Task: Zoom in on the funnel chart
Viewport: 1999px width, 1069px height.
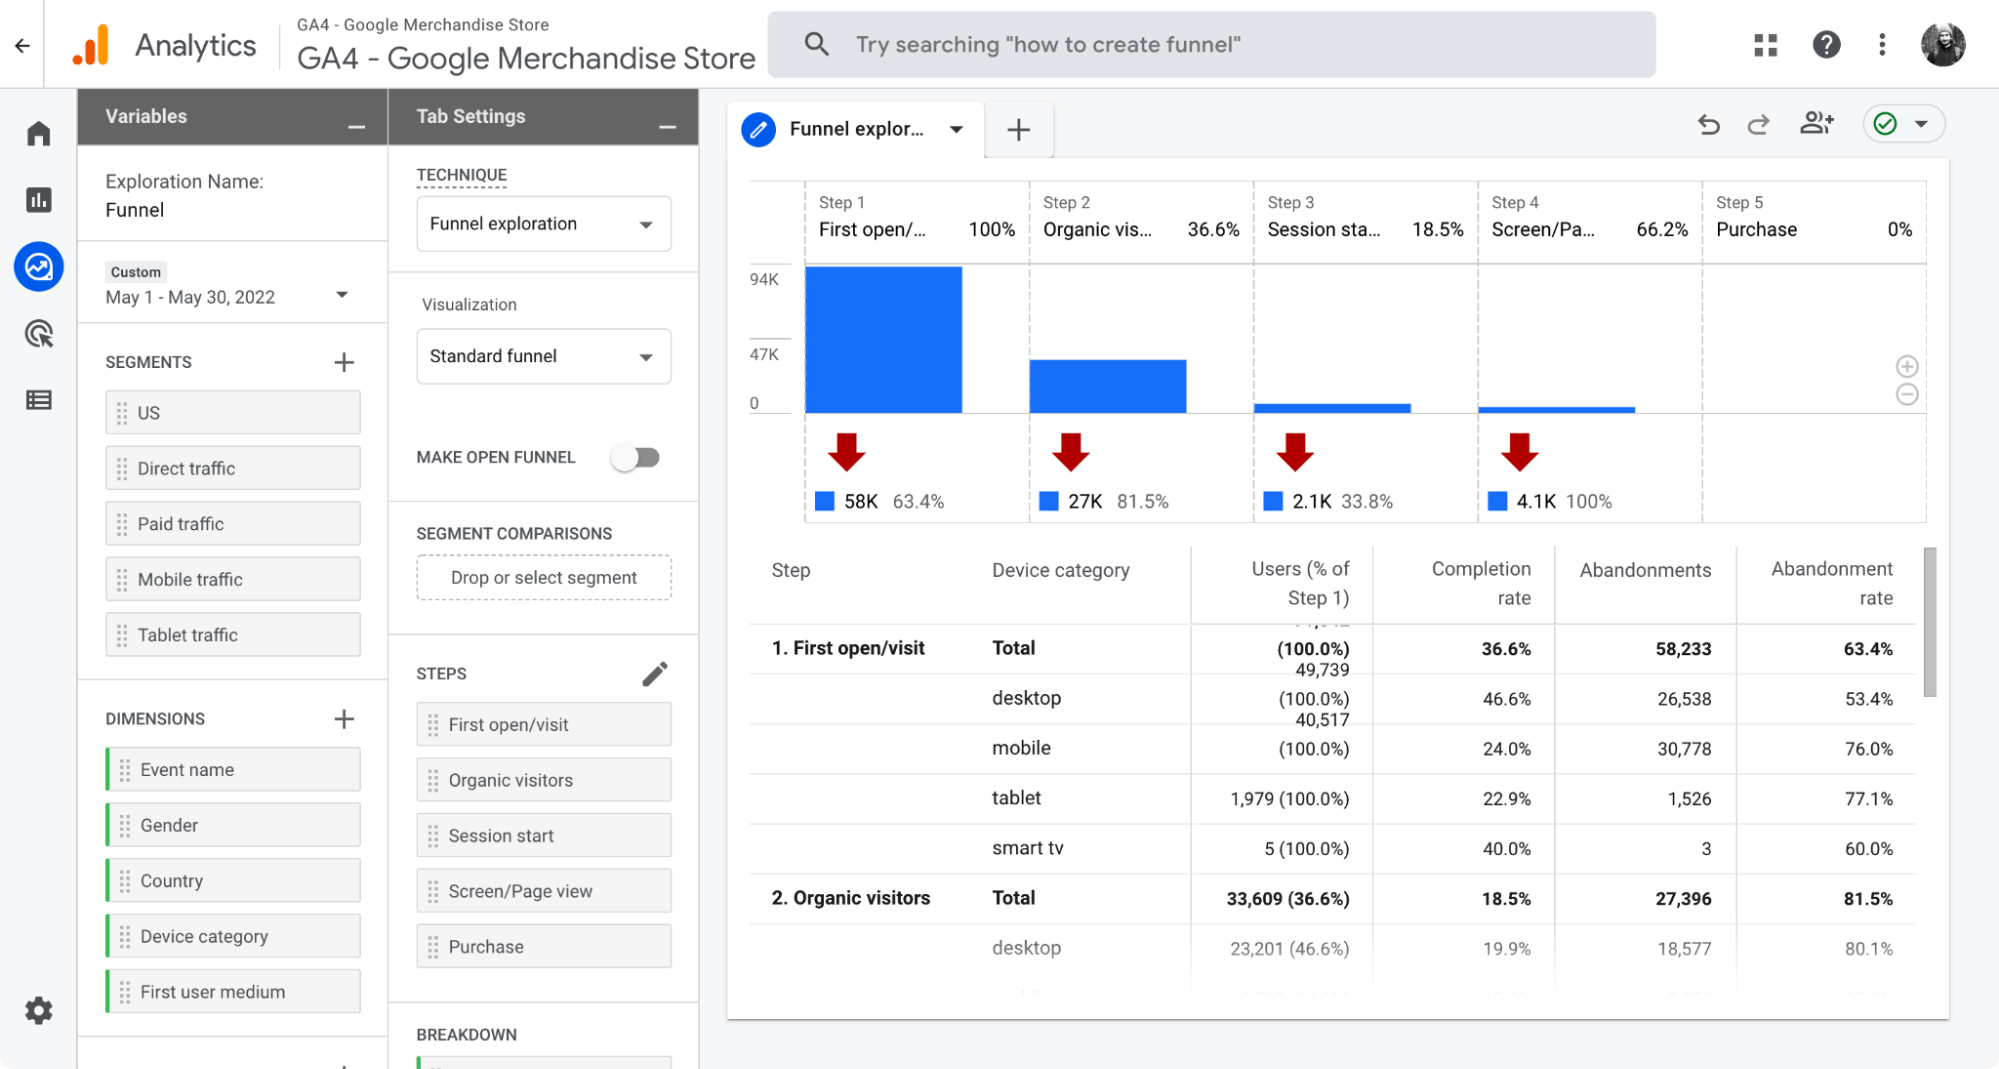Action: click(1907, 366)
